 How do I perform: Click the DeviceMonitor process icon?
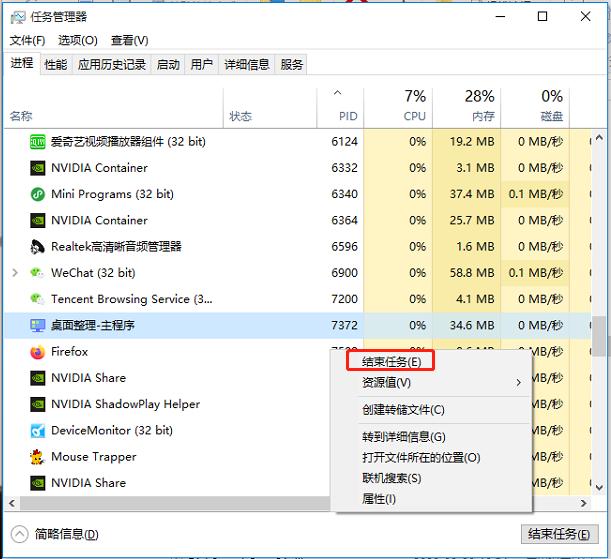[x=38, y=430]
